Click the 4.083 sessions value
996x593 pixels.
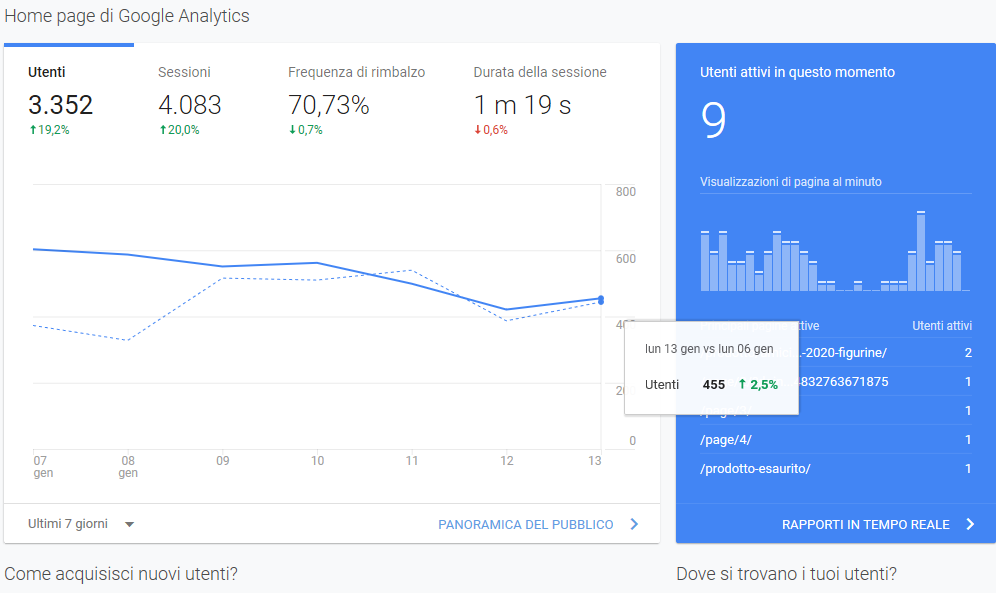pyautogui.click(x=190, y=105)
